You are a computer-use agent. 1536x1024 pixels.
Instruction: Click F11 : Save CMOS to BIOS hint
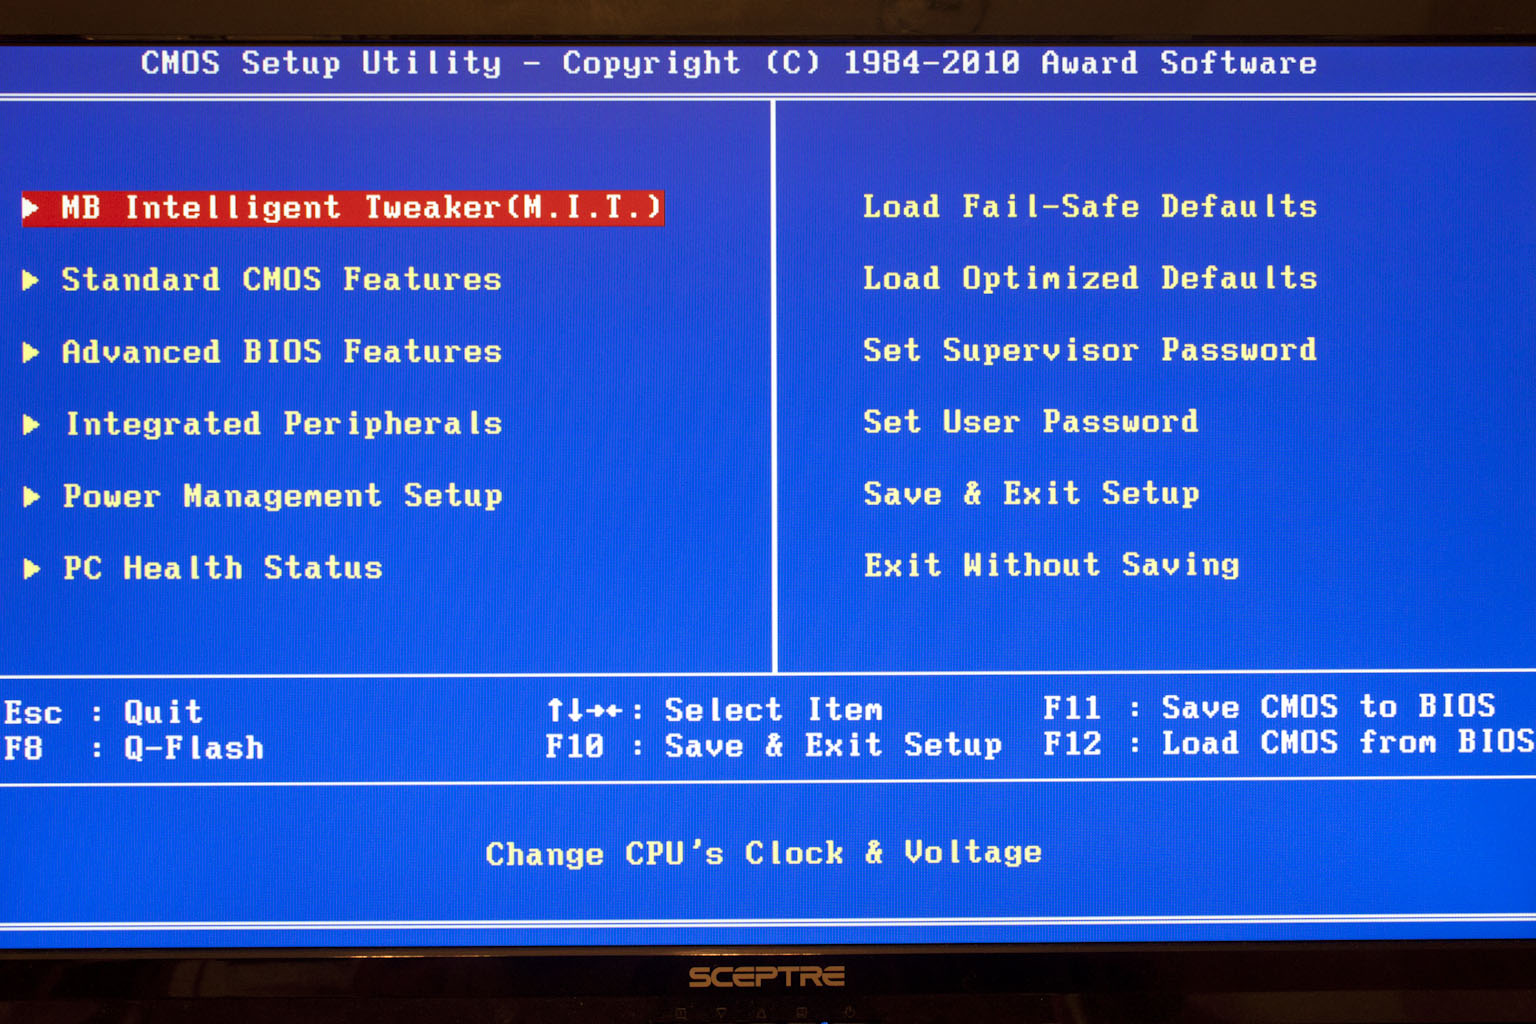1269,707
